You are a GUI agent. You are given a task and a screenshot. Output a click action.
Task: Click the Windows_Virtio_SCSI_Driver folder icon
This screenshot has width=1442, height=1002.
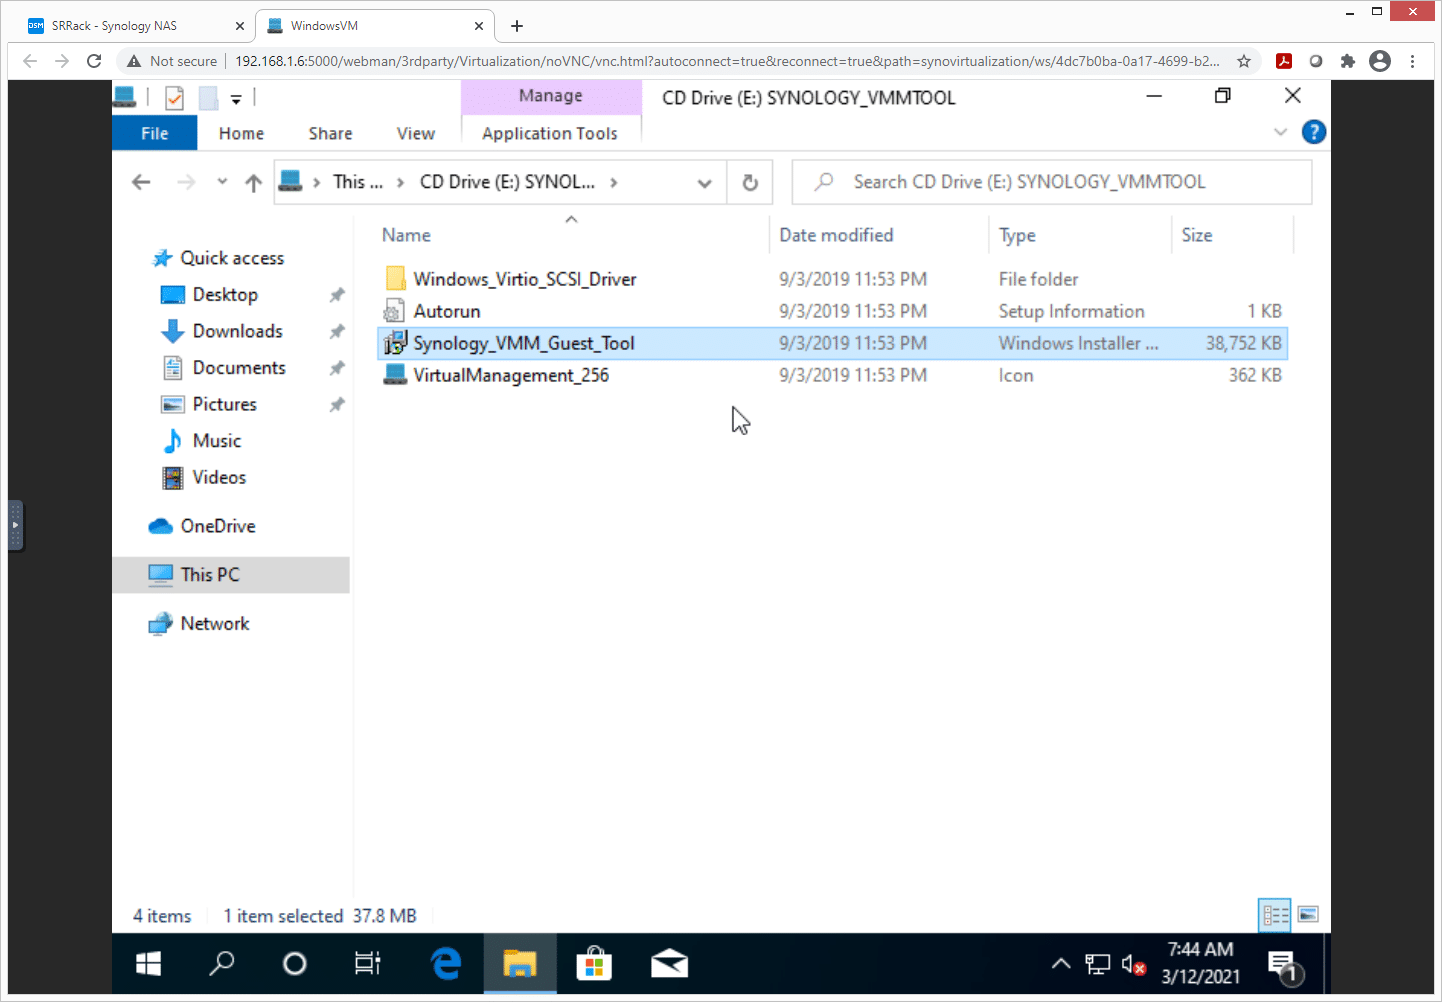click(x=395, y=279)
